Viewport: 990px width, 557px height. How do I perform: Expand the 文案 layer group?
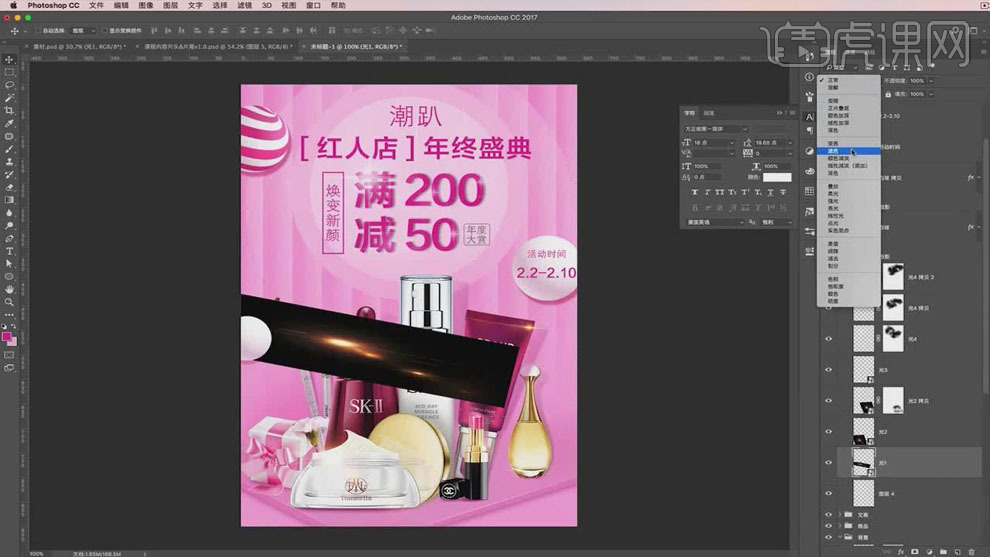pos(840,515)
